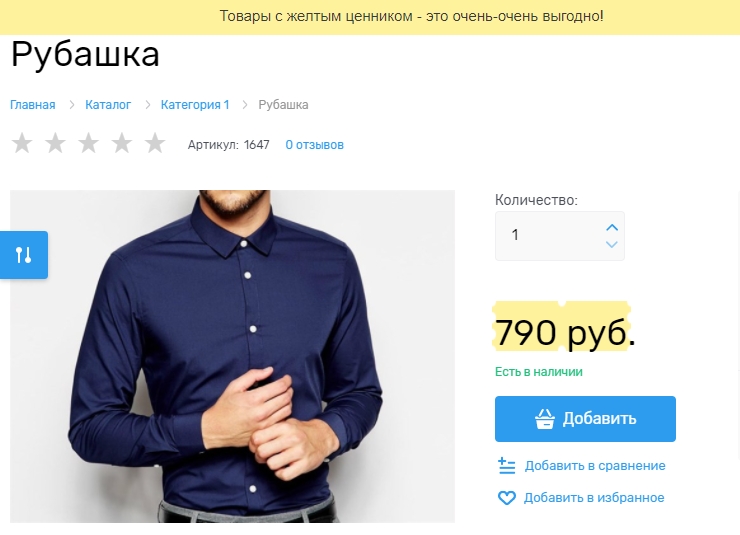This screenshot has height=535, width=740.
Task: Click the yellow 790 руб. price tag
Action: click(562, 326)
